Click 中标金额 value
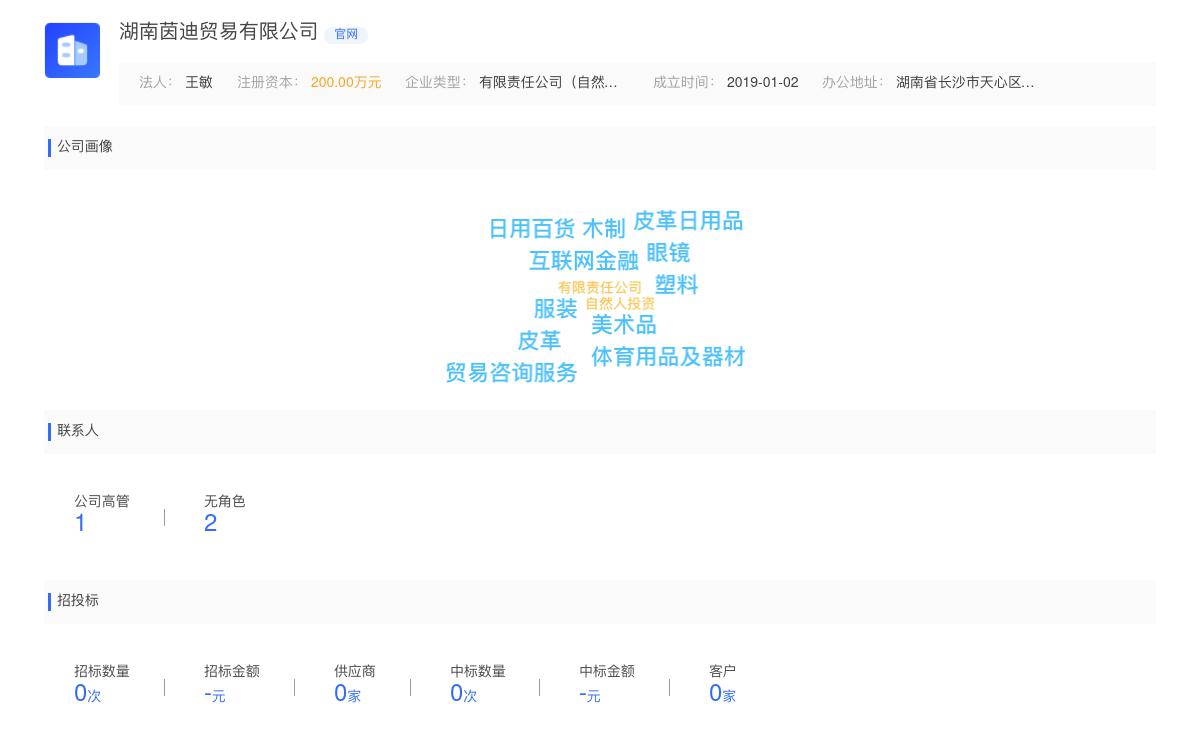Image resolution: width=1200 pixels, height=752 pixels. (x=590, y=694)
